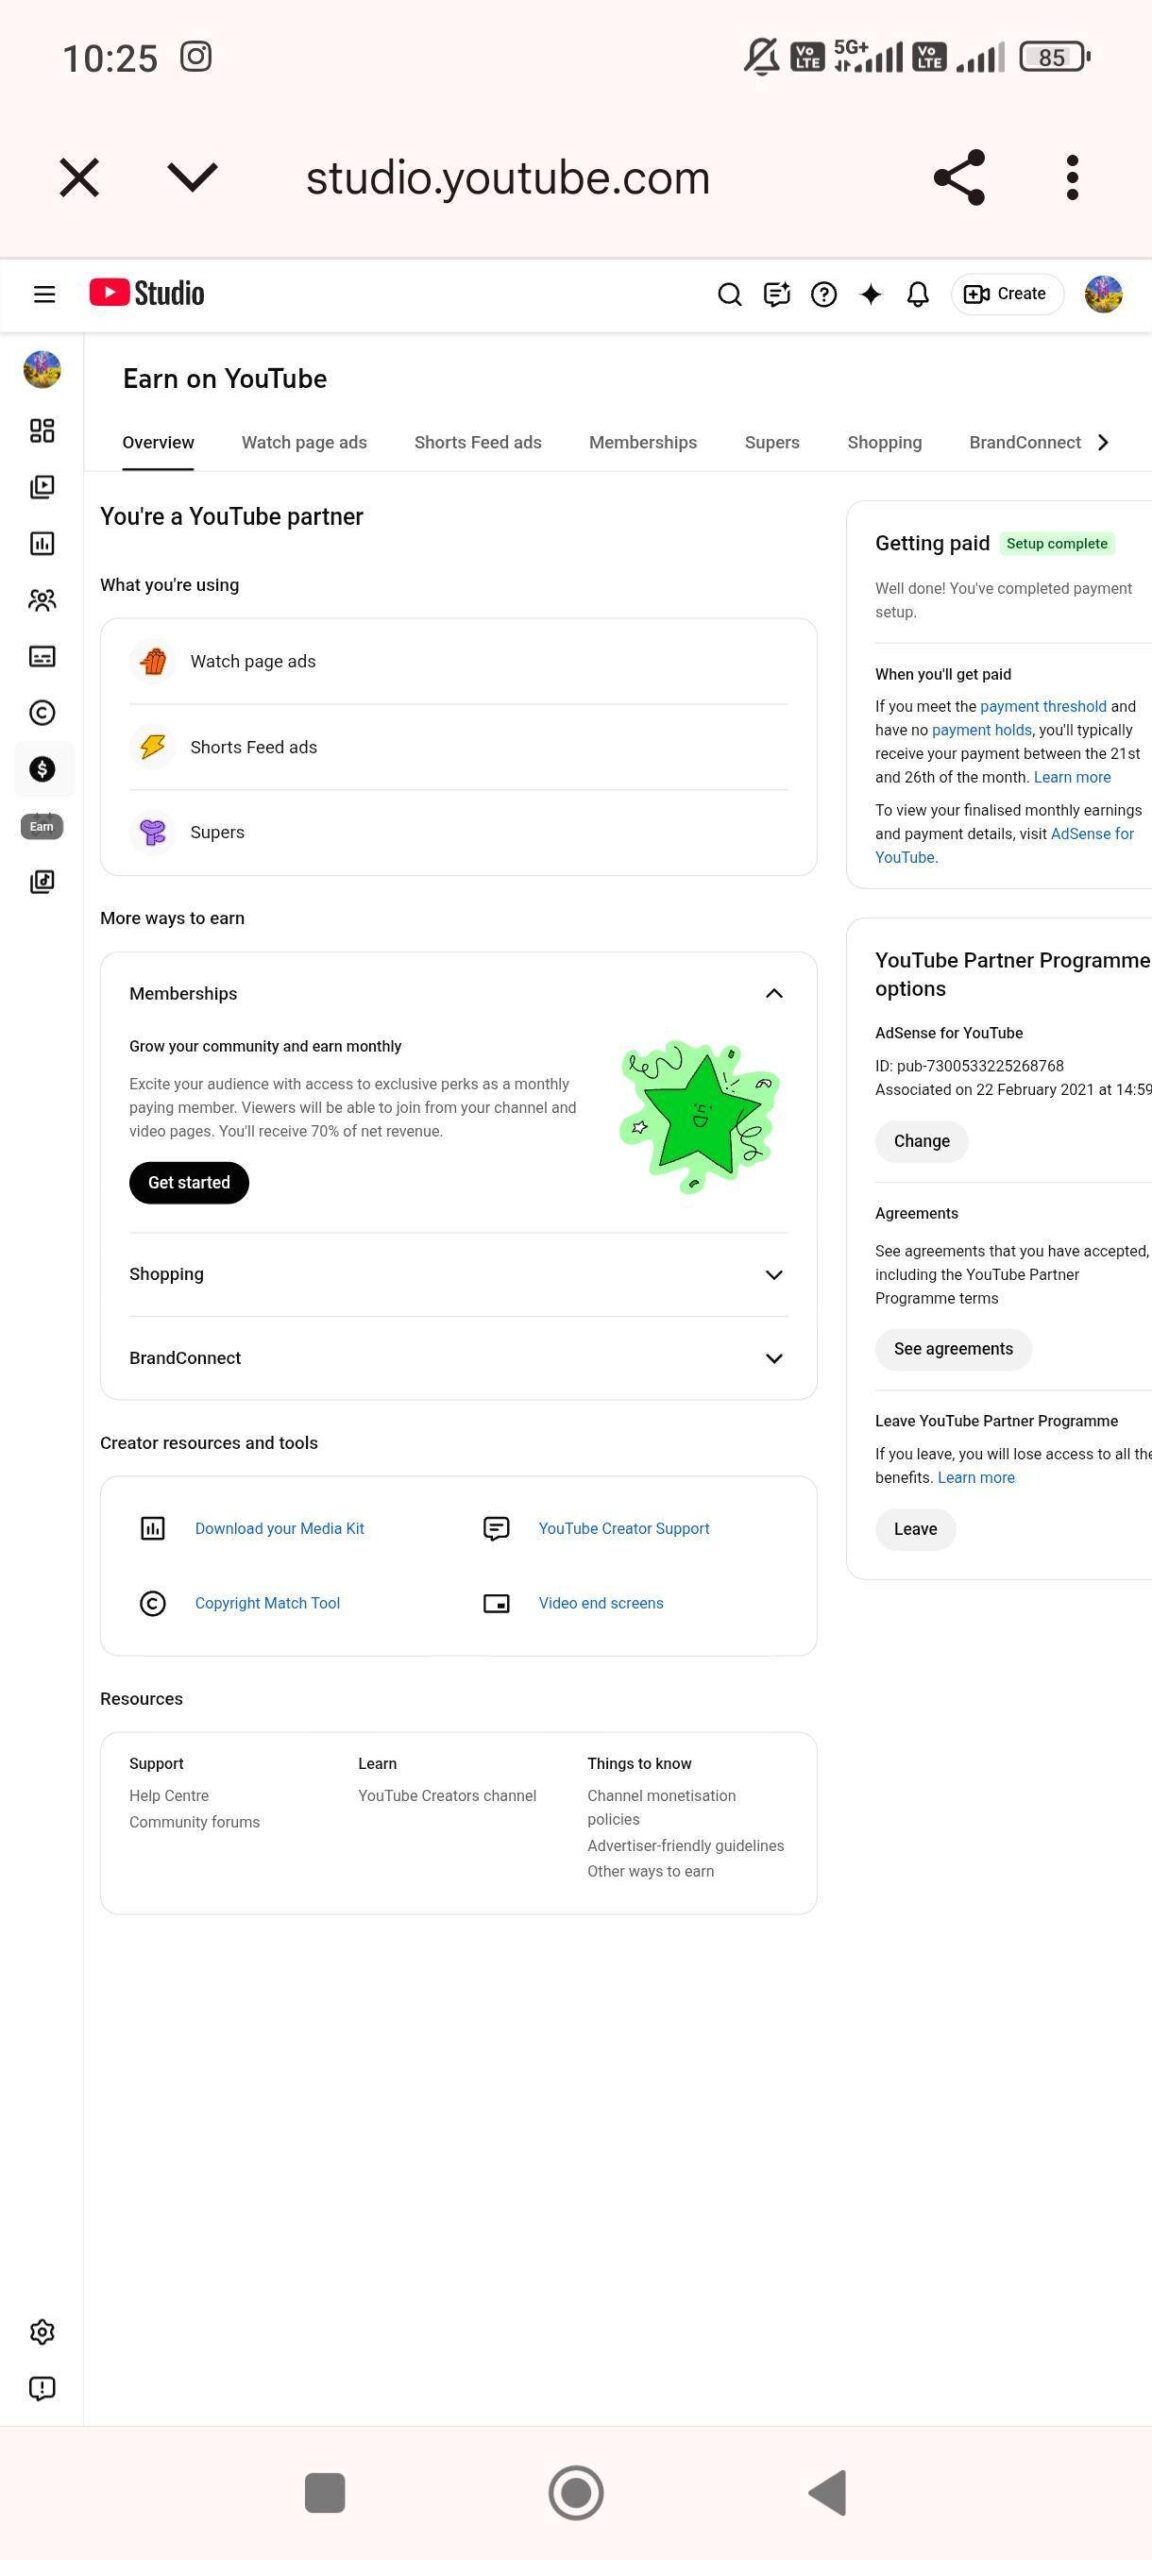
Task: Expand the BrandConnect section
Action: (x=773, y=1358)
